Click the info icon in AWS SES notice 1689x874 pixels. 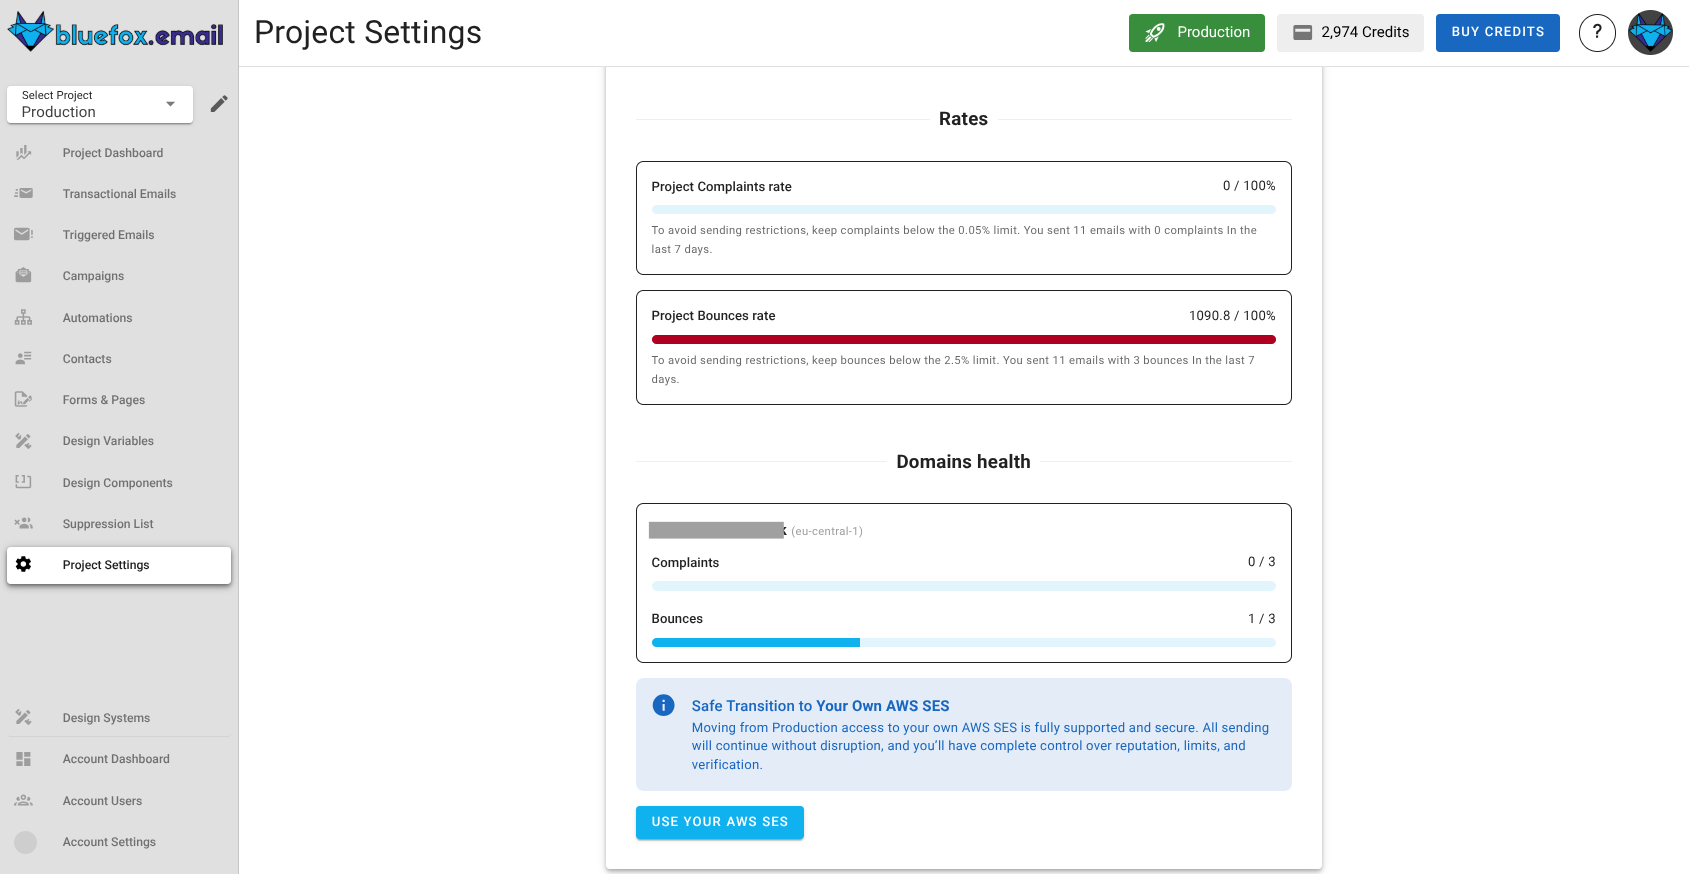663,706
